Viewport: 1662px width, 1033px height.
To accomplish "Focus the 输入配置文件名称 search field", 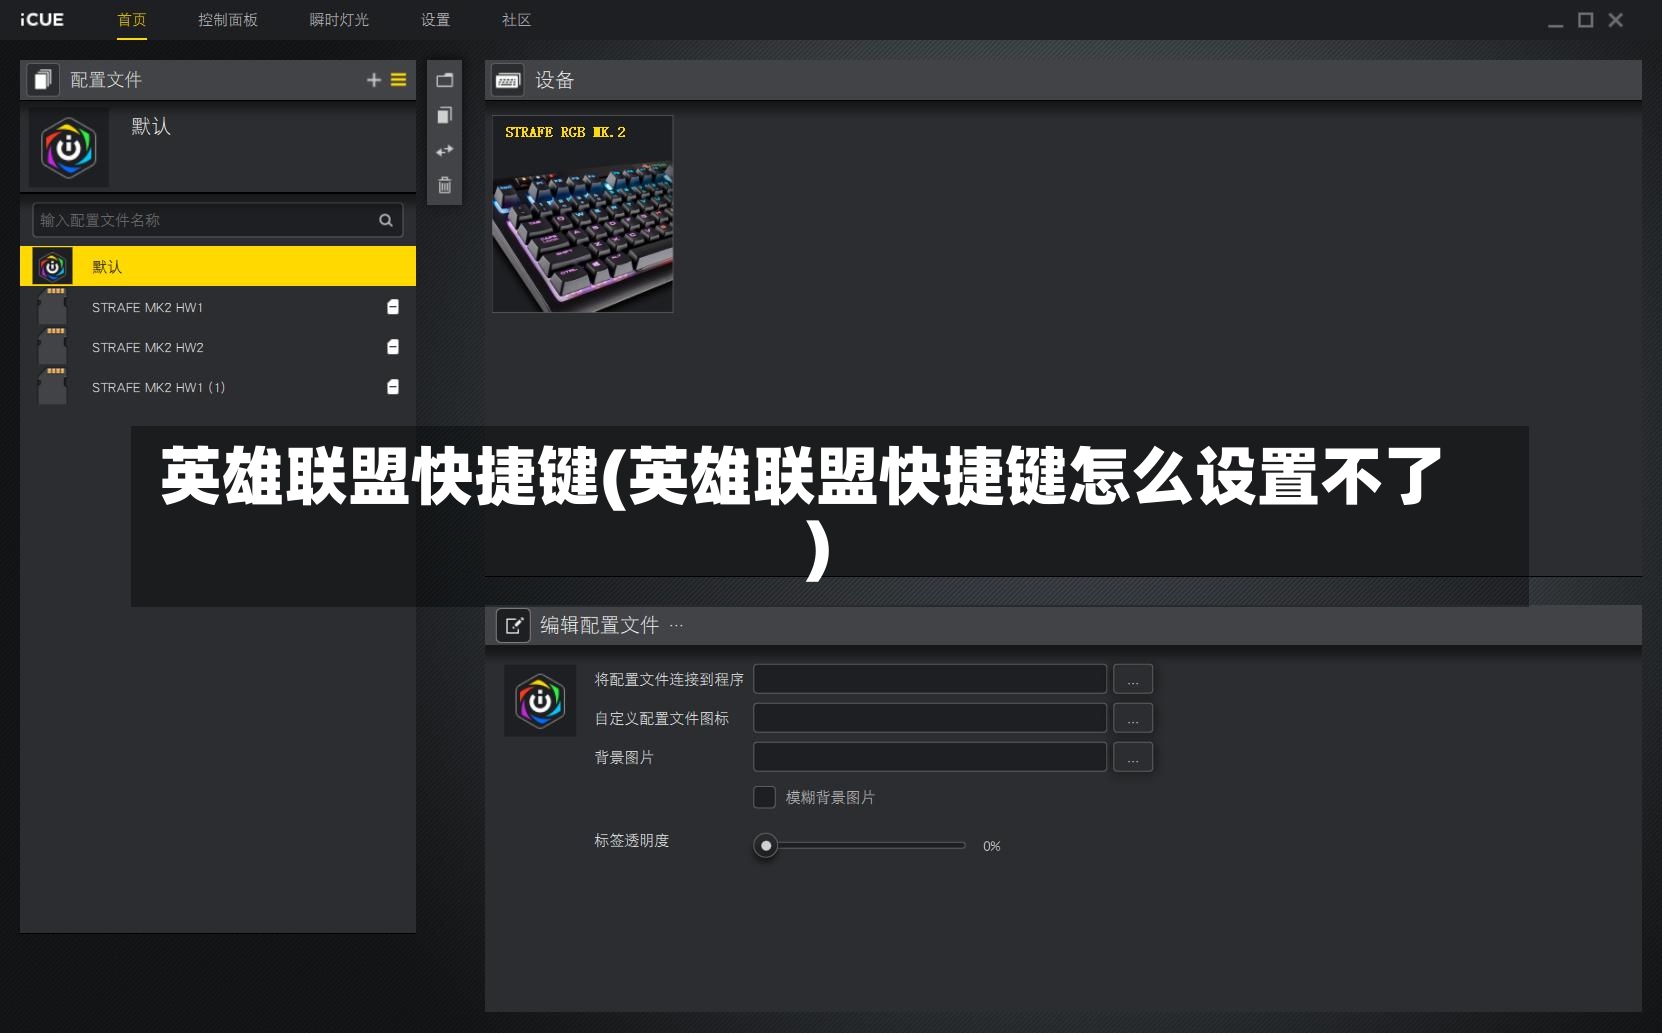I will point(218,220).
